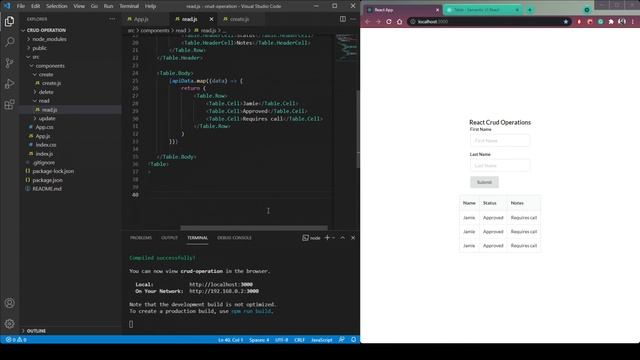Open the browser three-dot menu
640x360 pixels.
pyautogui.click(x=633, y=22)
